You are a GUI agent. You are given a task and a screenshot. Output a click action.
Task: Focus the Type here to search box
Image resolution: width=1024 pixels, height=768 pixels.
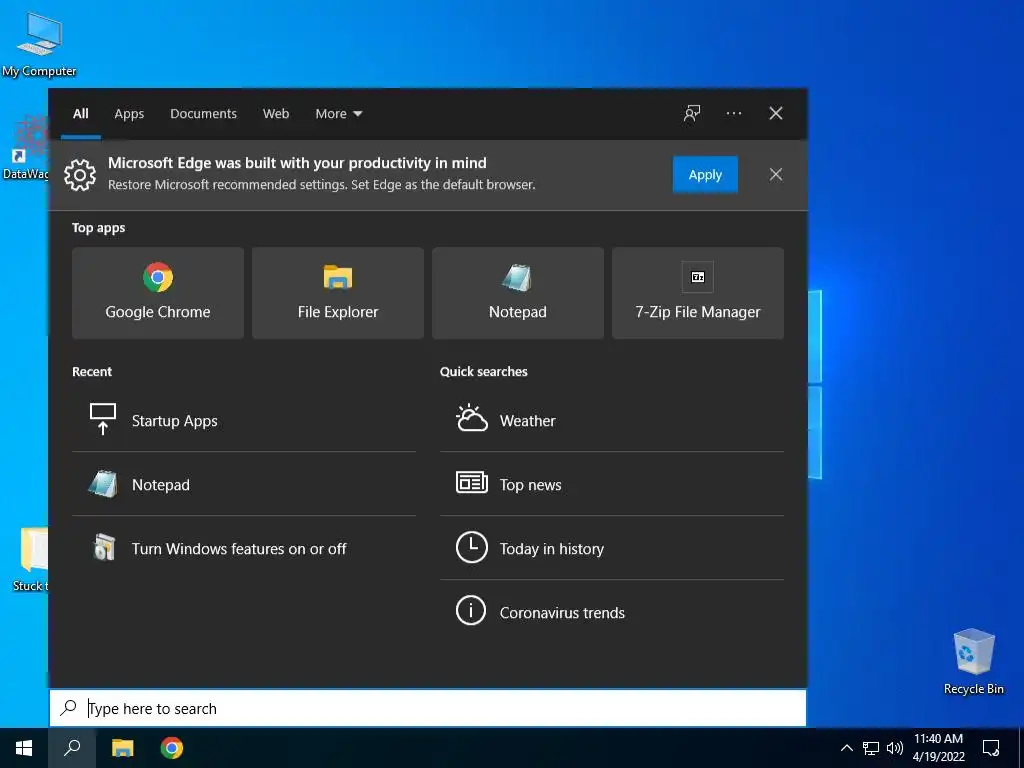pos(428,708)
